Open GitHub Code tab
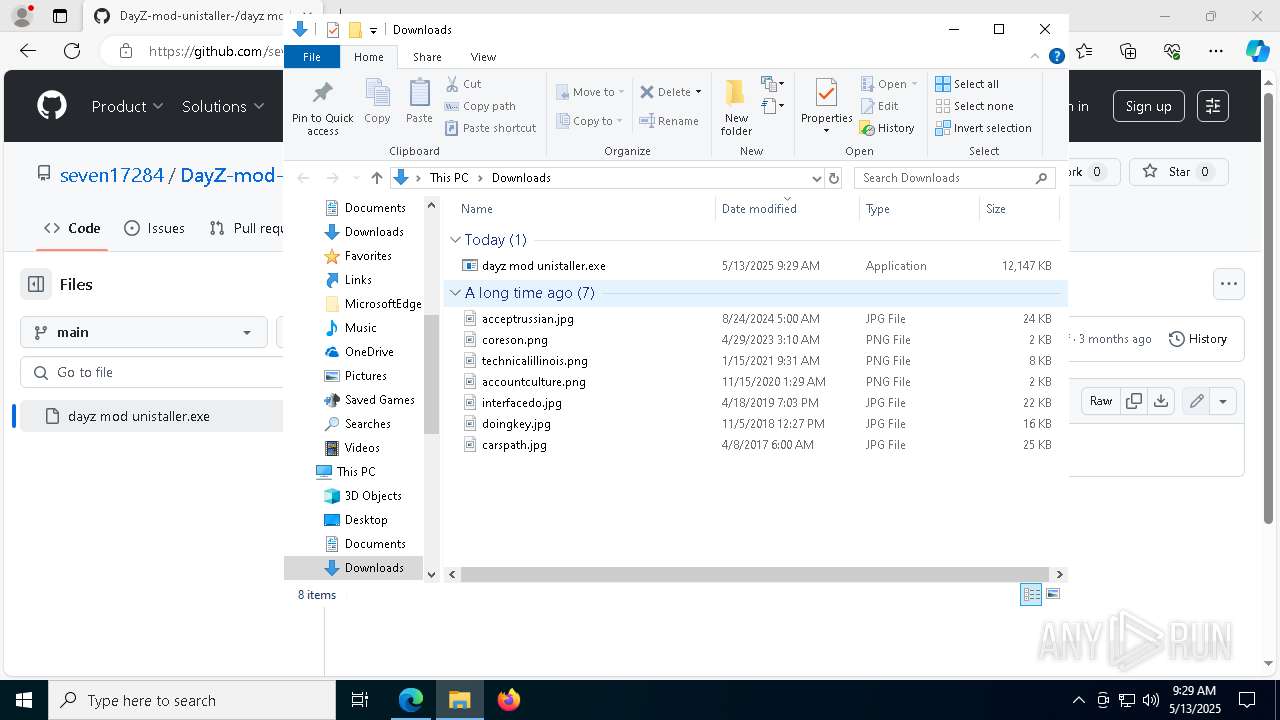 (73, 228)
